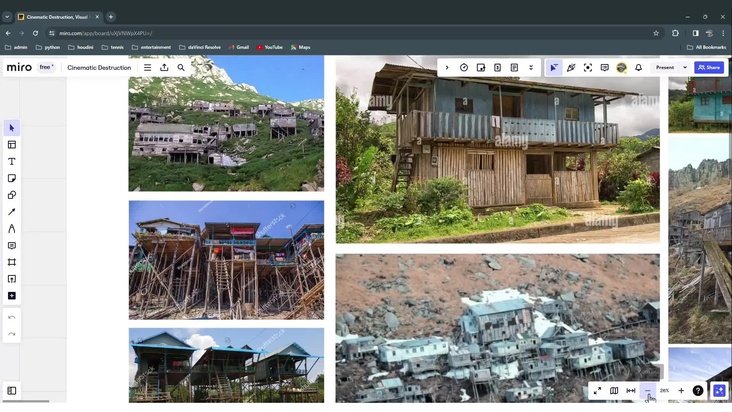The image size is (732, 412).
Task: Open the main hamburger menu
Action: [x=147, y=68]
